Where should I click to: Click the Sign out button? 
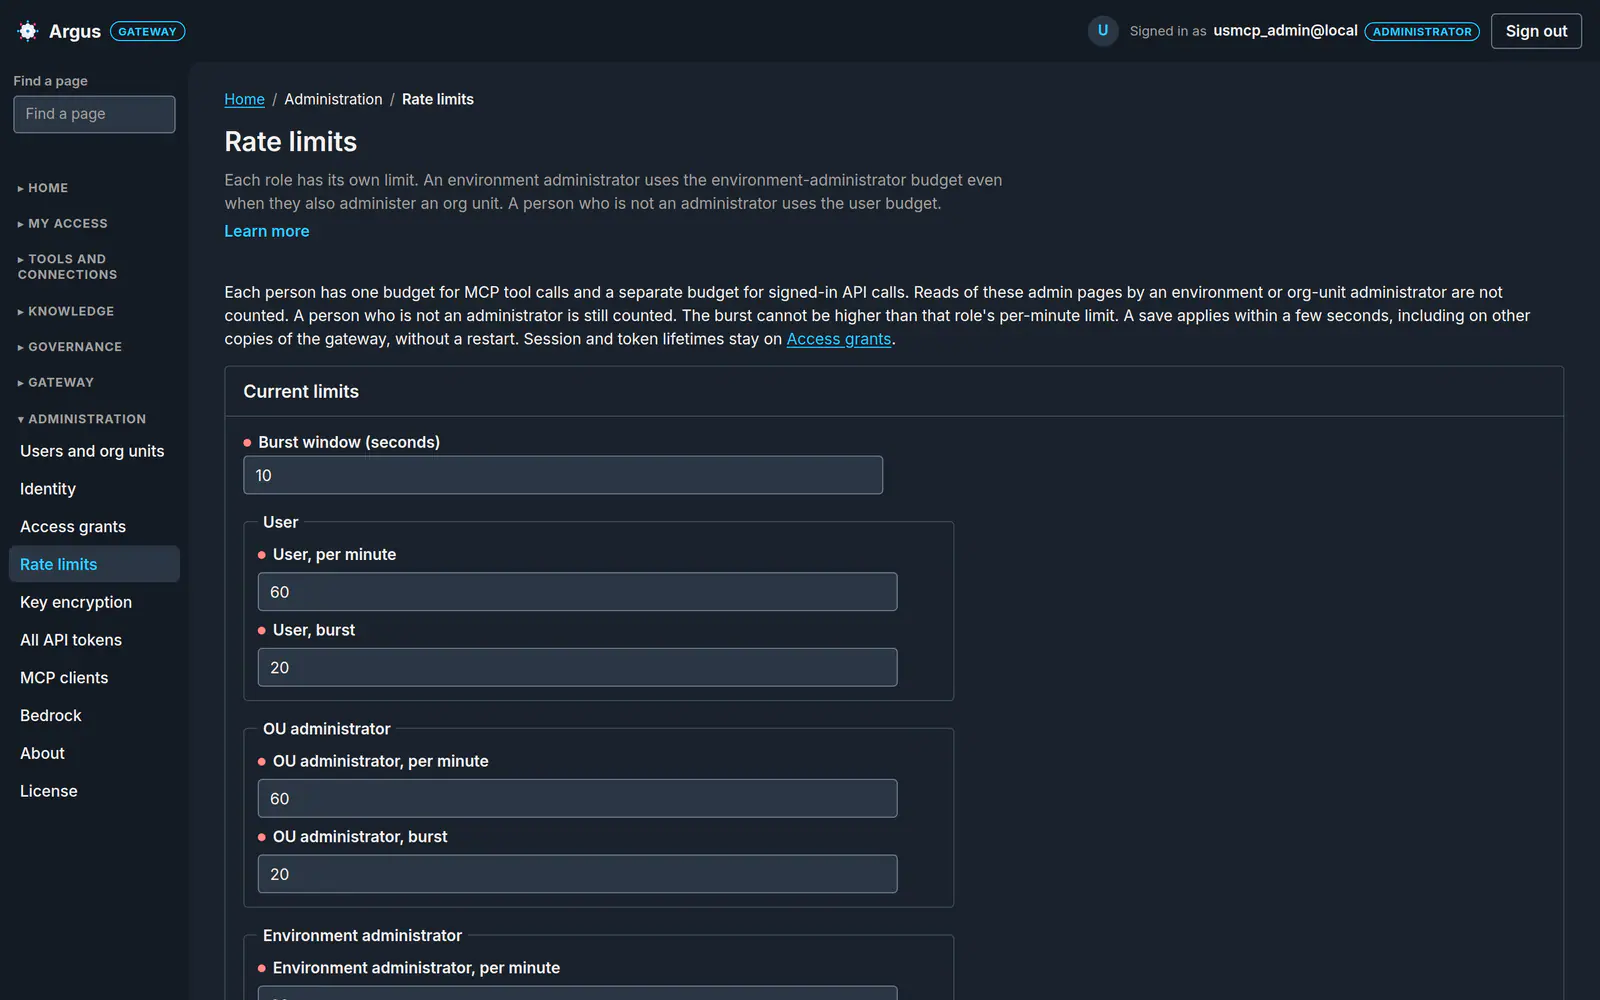tap(1536, 31)
